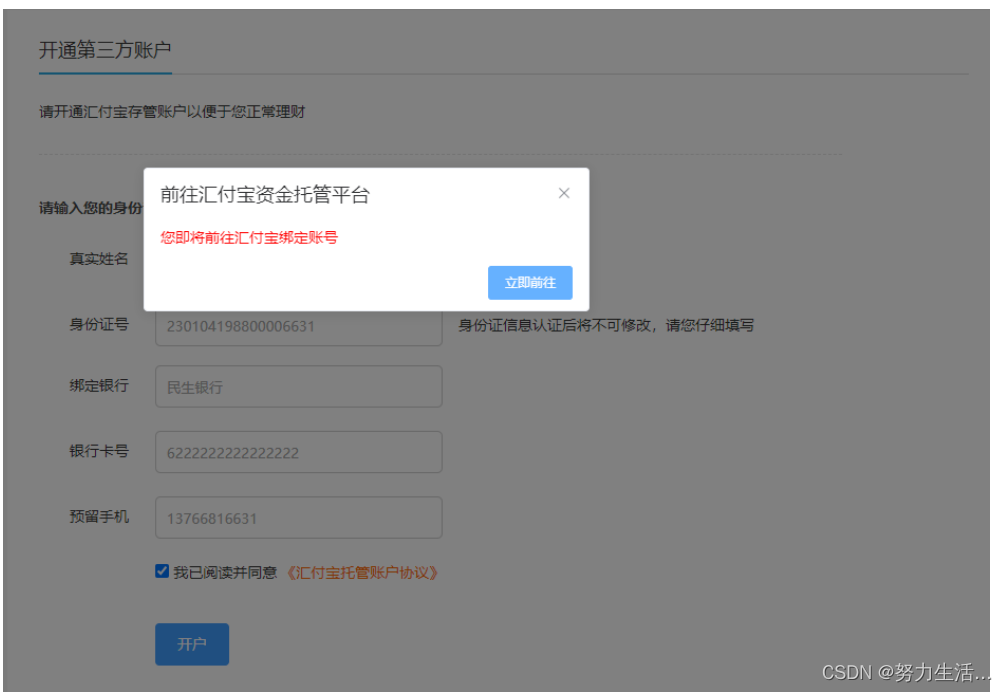Click the 身份证号 label
Viewport: 1007px width, 692px height.
99,324
